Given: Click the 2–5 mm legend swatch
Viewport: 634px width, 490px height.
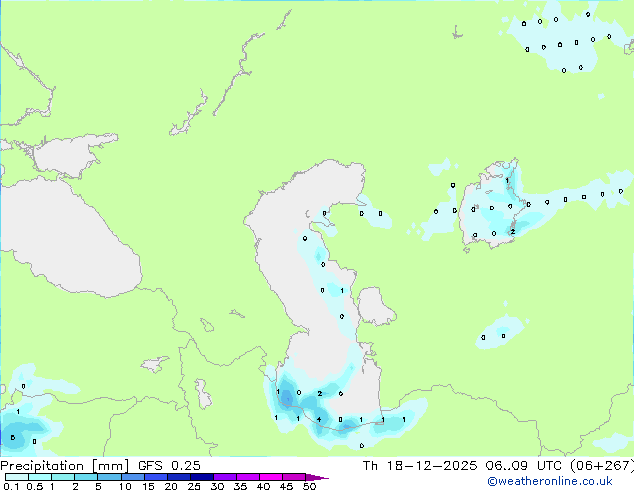Looking at the screenshot, I should pyautogui.click(x=86, y=477).
